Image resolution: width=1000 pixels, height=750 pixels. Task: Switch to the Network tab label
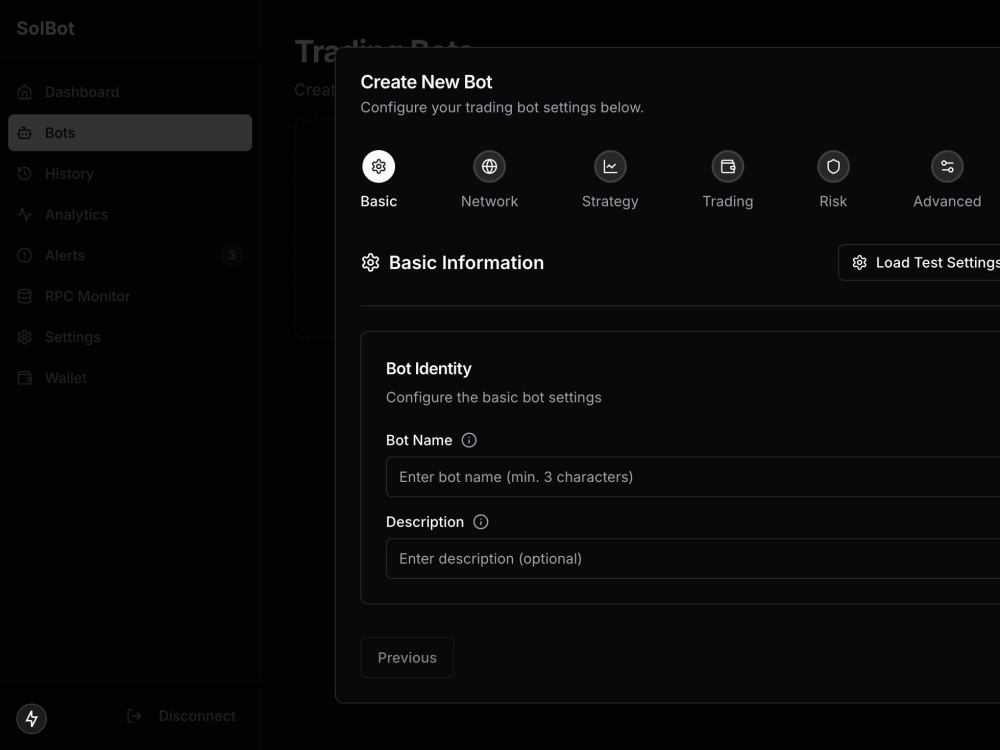point(489,201)
